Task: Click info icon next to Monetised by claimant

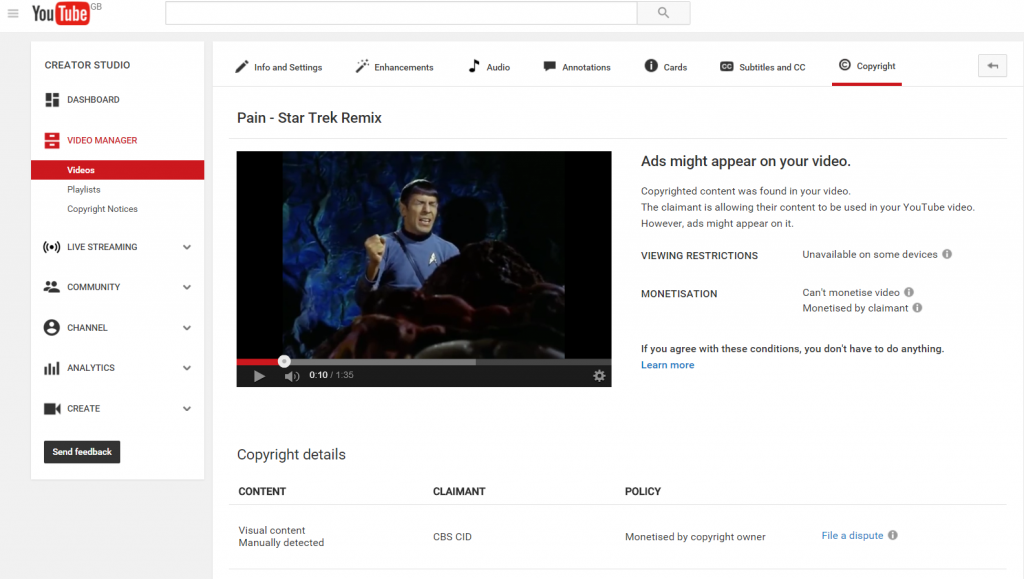Action: point(918,307)
